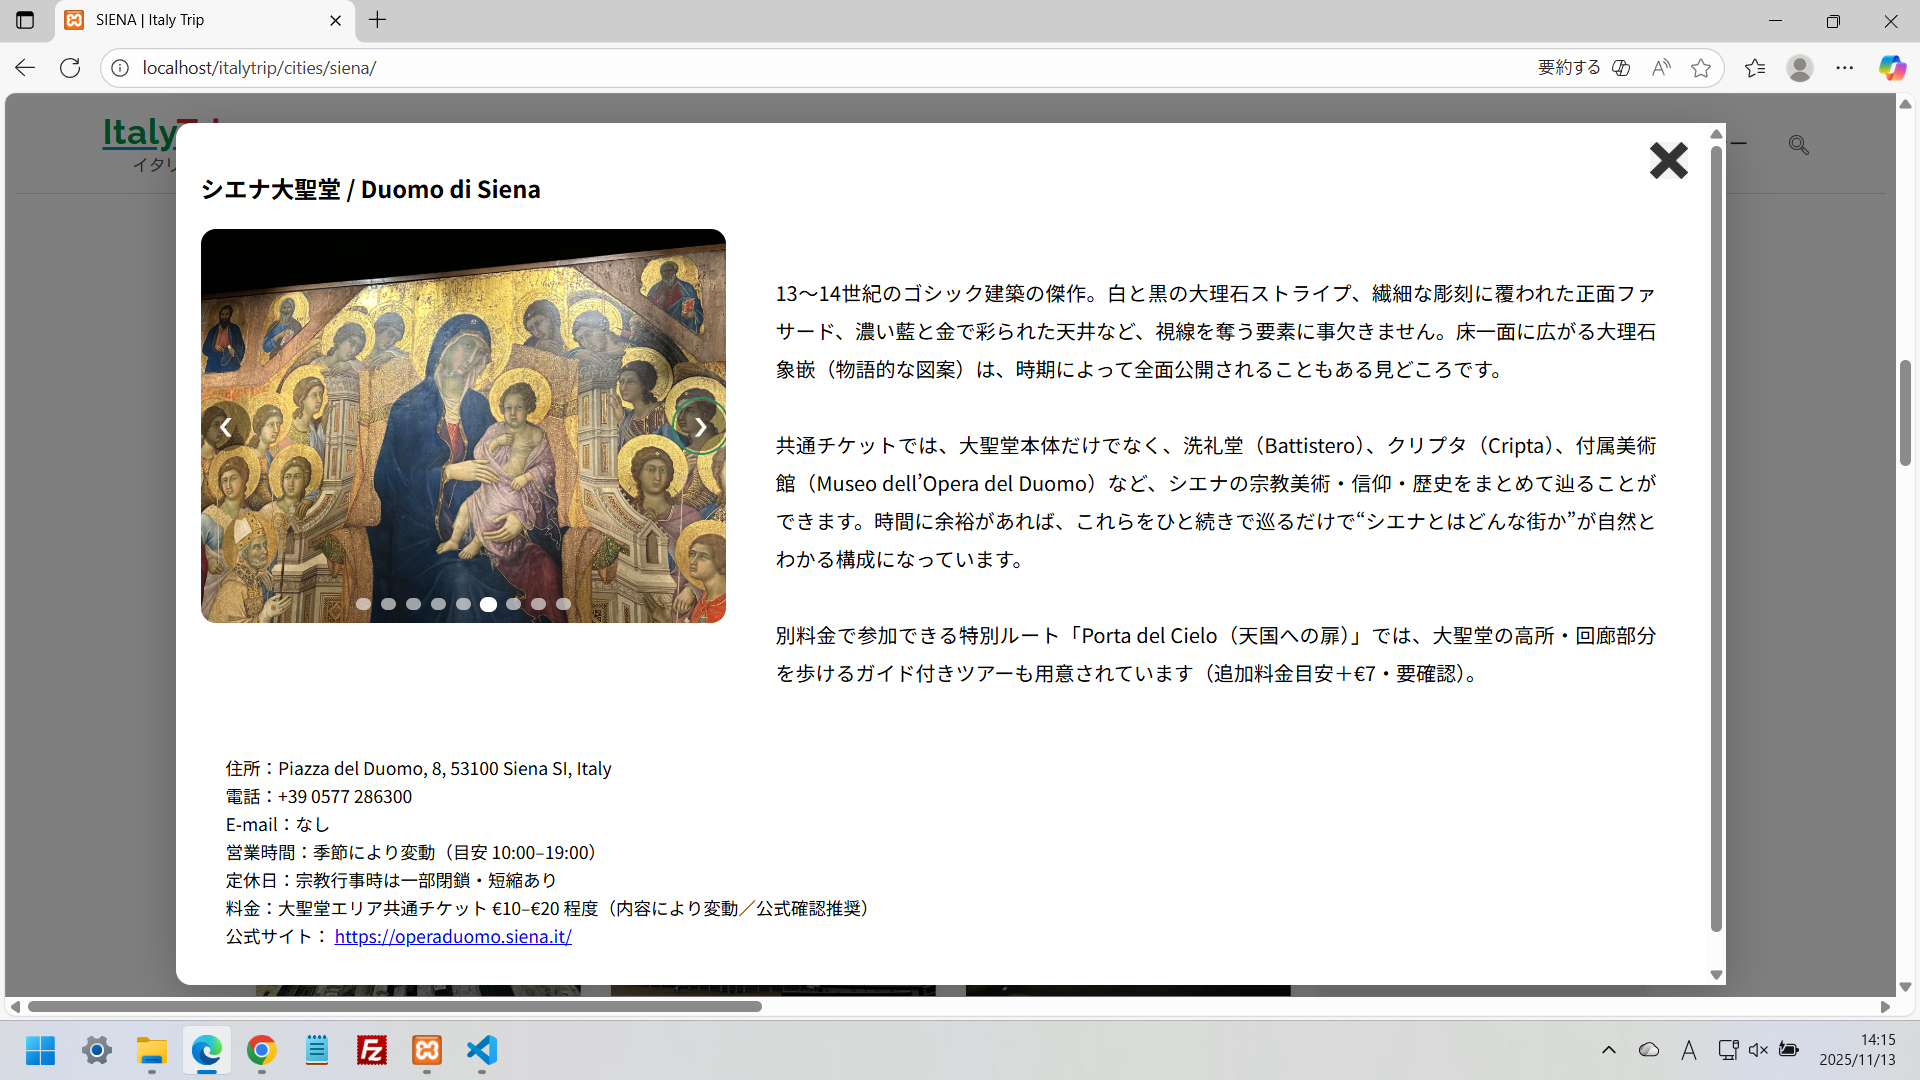Screen dimensions: 1920x1080
Task: Open a new browser tab
Action: [377, 20]
